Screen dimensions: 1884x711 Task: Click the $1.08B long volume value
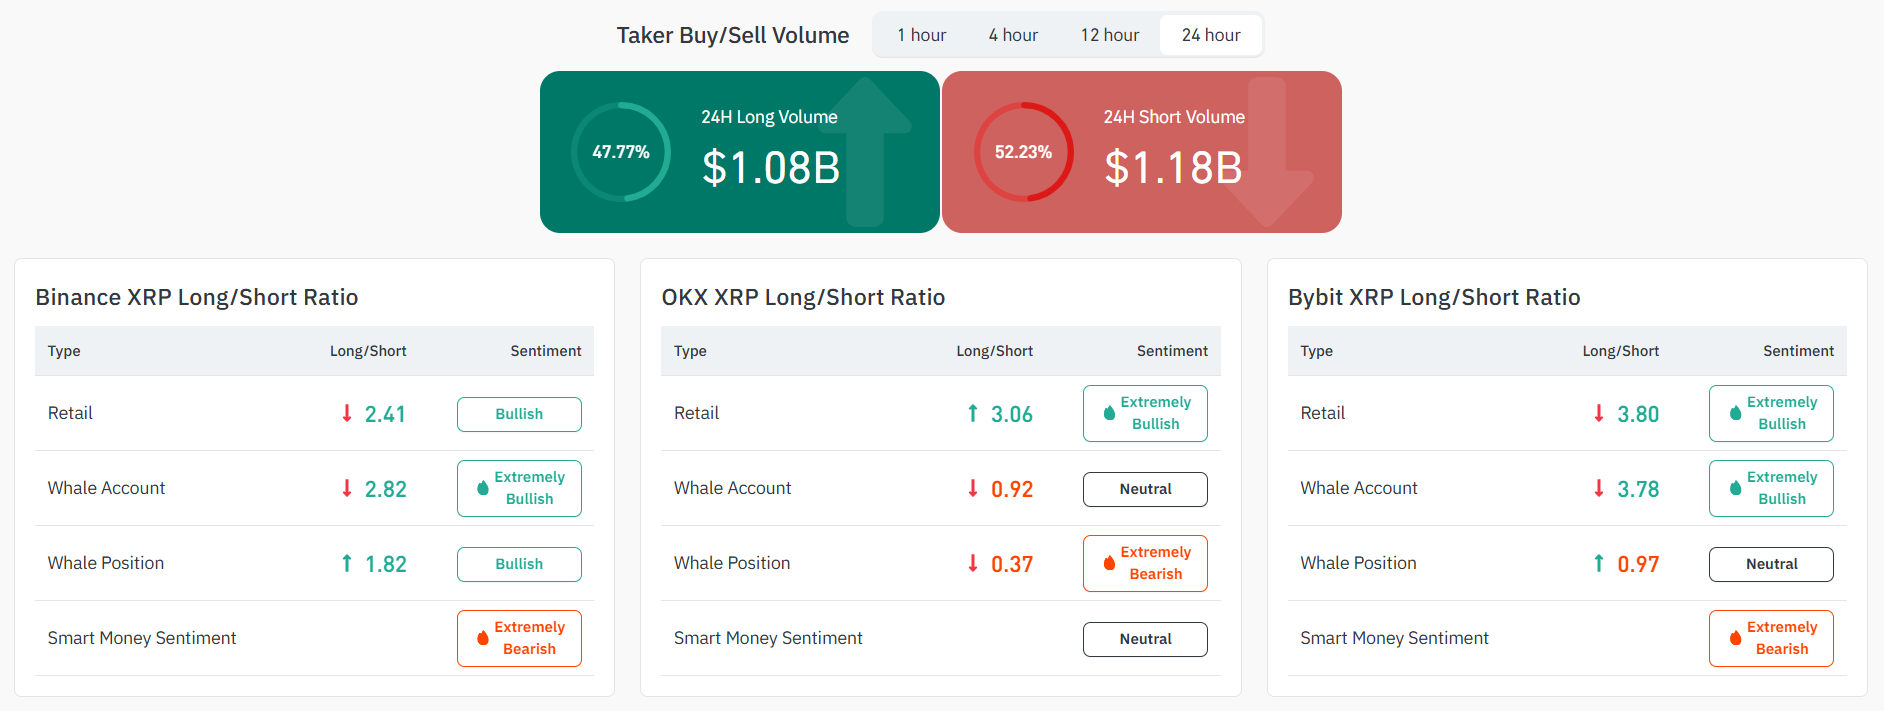tap(771, 168)
